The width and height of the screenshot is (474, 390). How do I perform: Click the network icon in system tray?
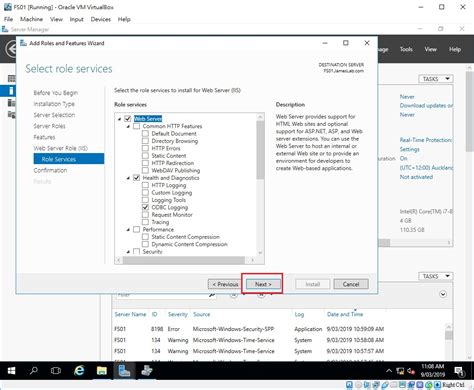[400, 371]
